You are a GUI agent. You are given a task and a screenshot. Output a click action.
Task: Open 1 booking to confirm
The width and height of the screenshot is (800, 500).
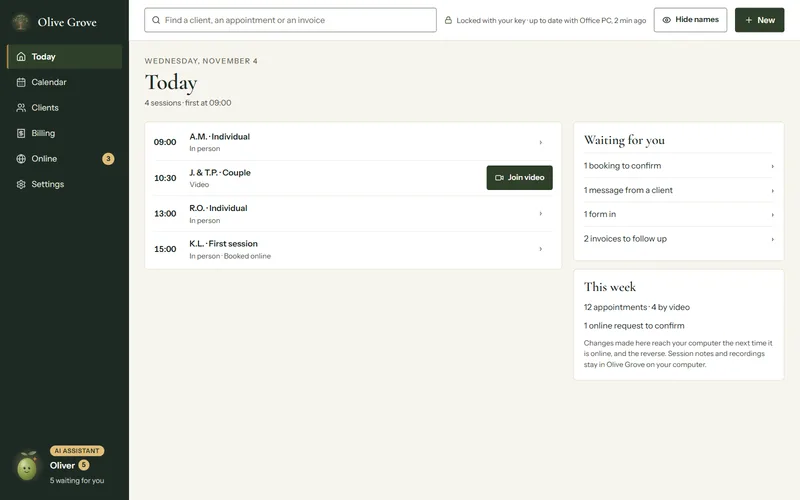click(x=679, y=166)
